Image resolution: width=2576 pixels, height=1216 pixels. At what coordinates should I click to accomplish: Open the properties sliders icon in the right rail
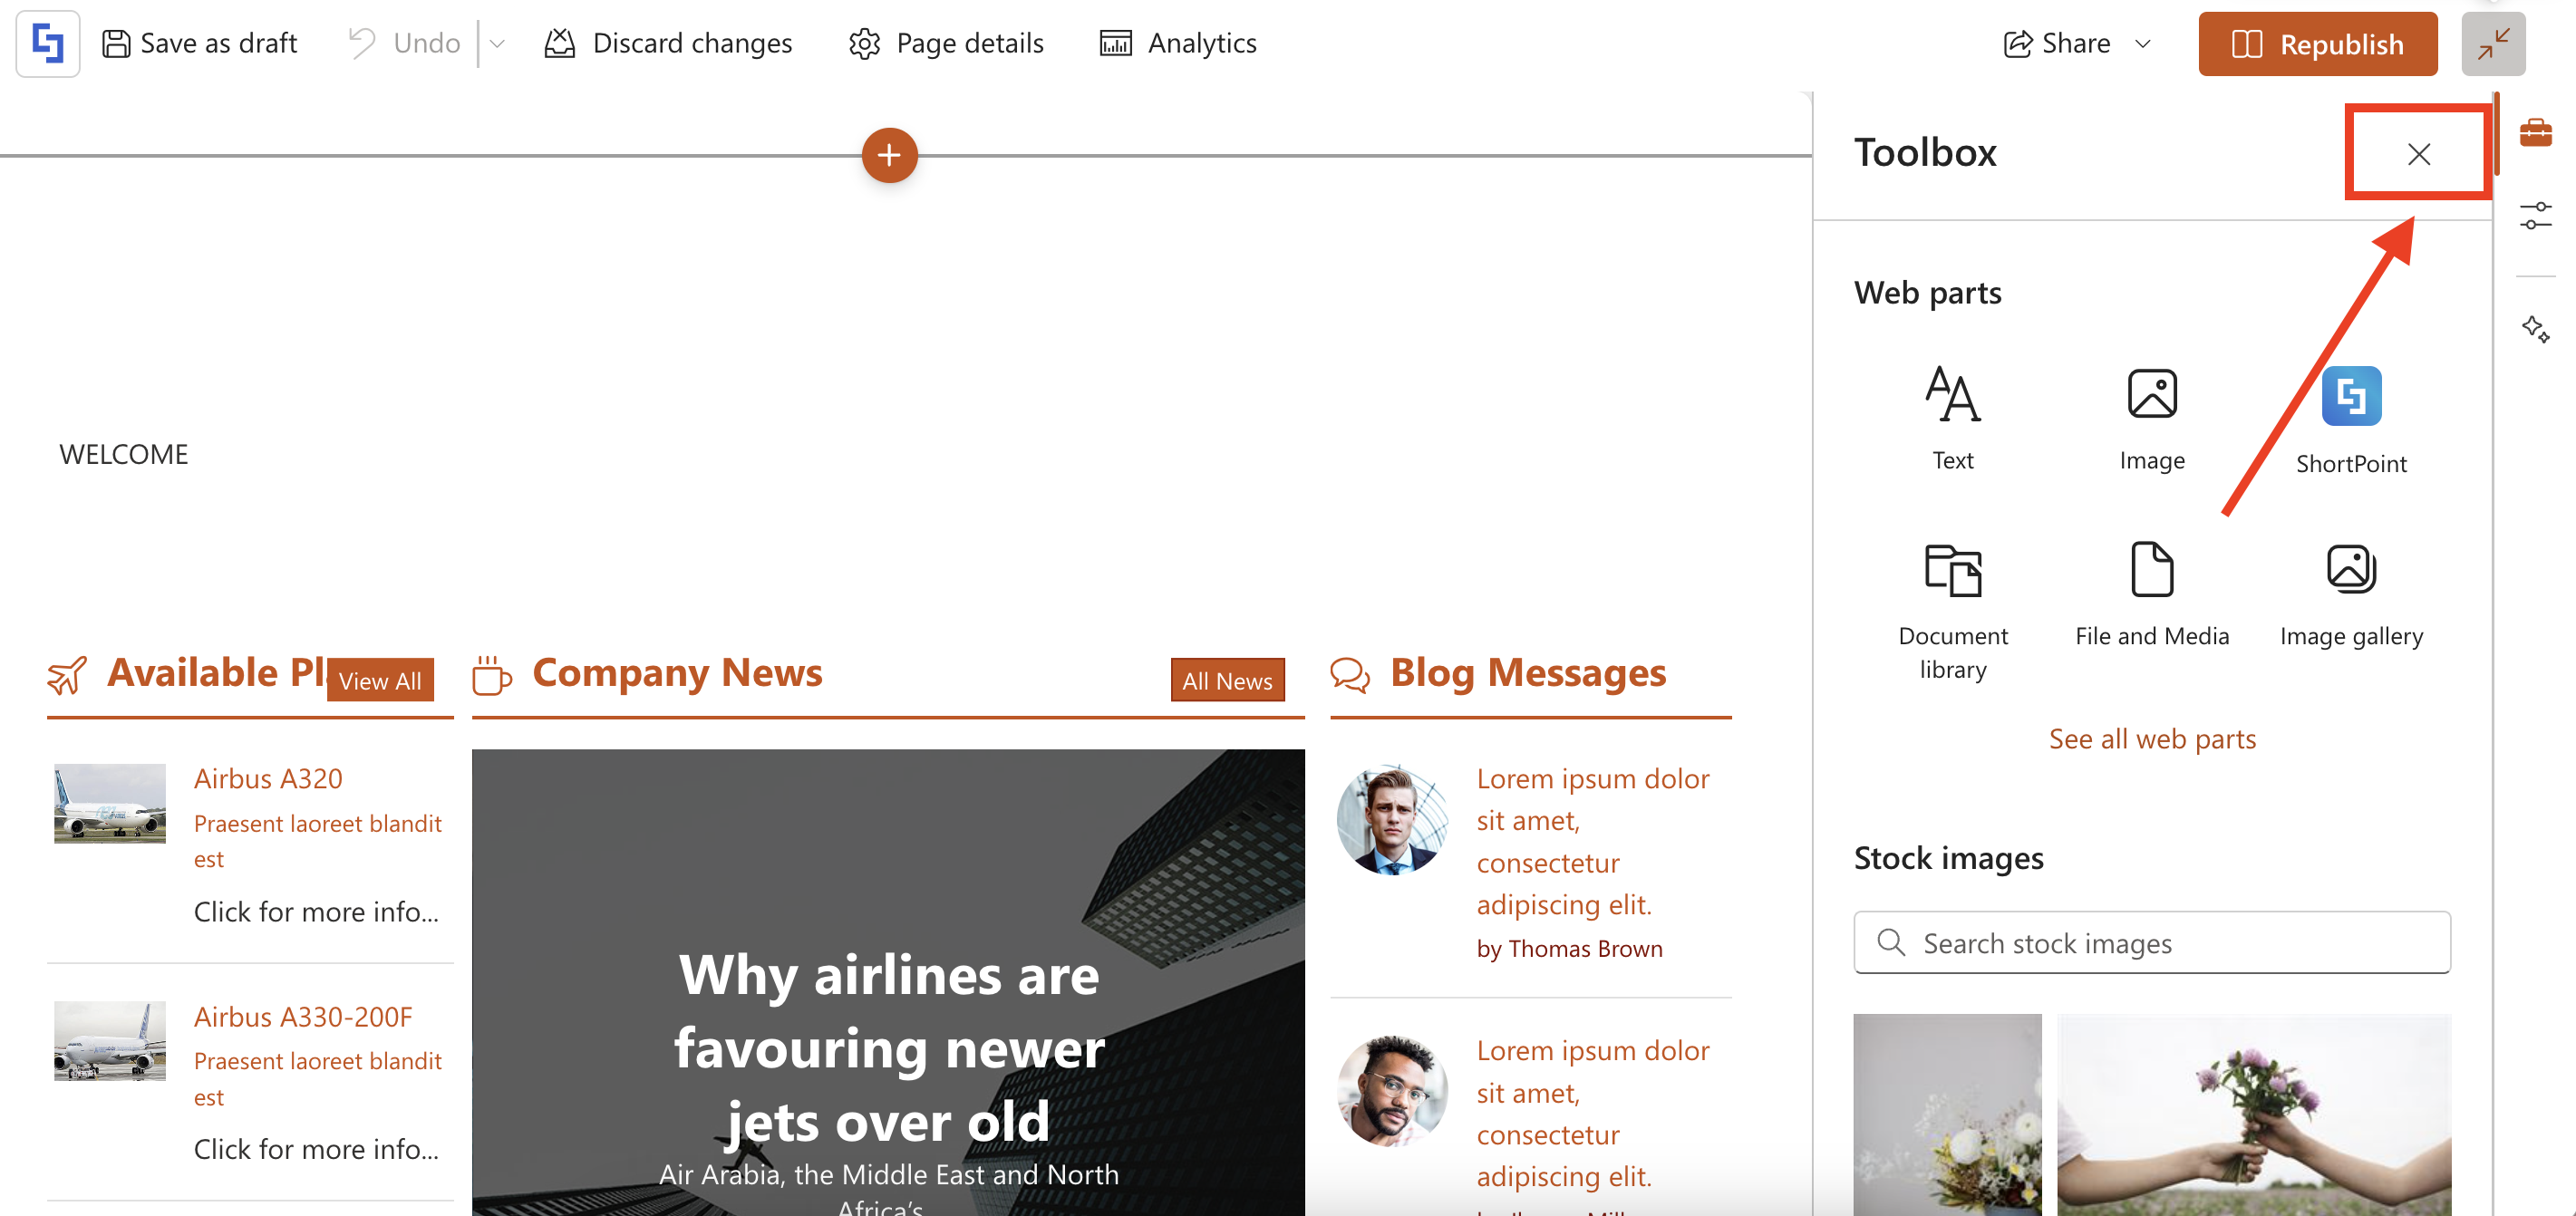click(x=2535, y=215)
